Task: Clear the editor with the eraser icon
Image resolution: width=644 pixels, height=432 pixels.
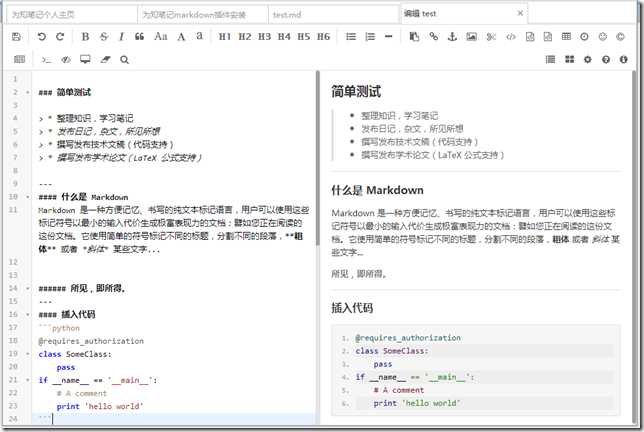Action: click(105, 60)
